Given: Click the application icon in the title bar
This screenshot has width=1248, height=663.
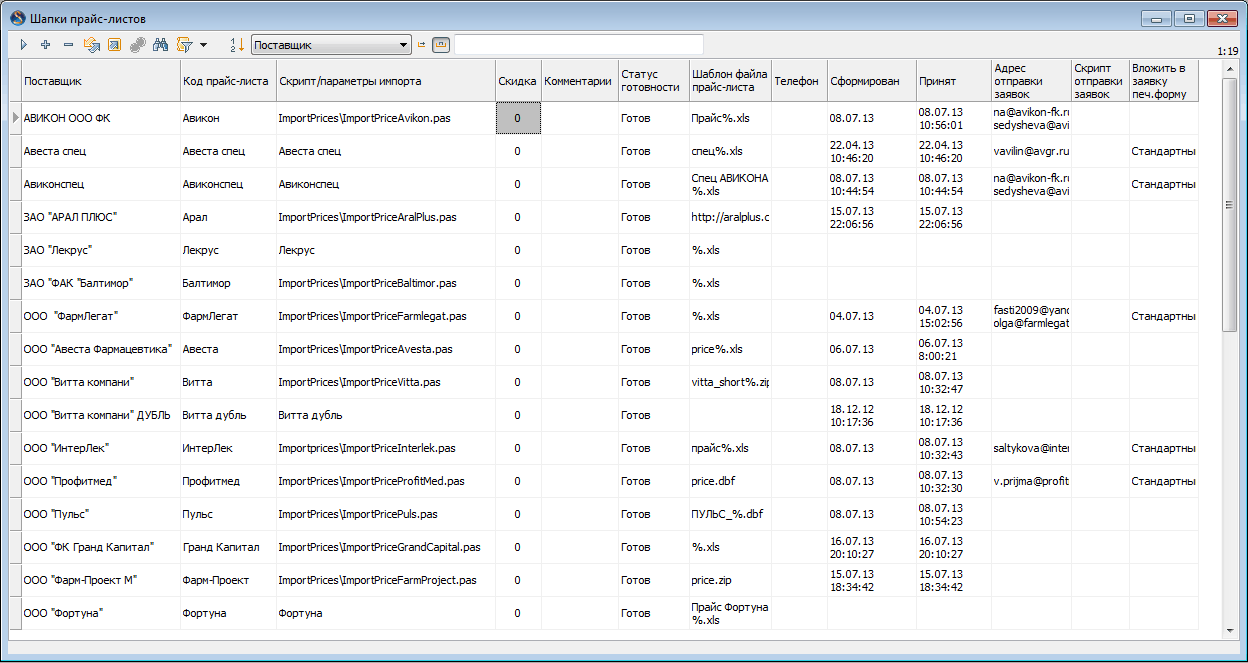Looking at the screenshot, I should [17, 19].
